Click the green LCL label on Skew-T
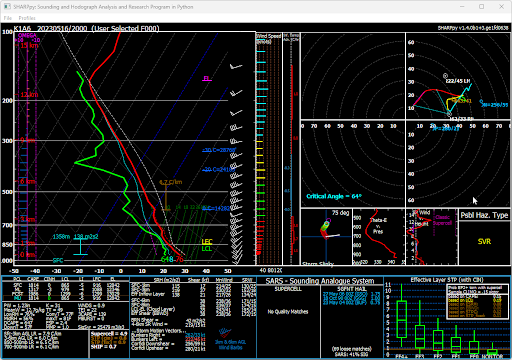This screenshot has width=512, height=360. (207, 249)
